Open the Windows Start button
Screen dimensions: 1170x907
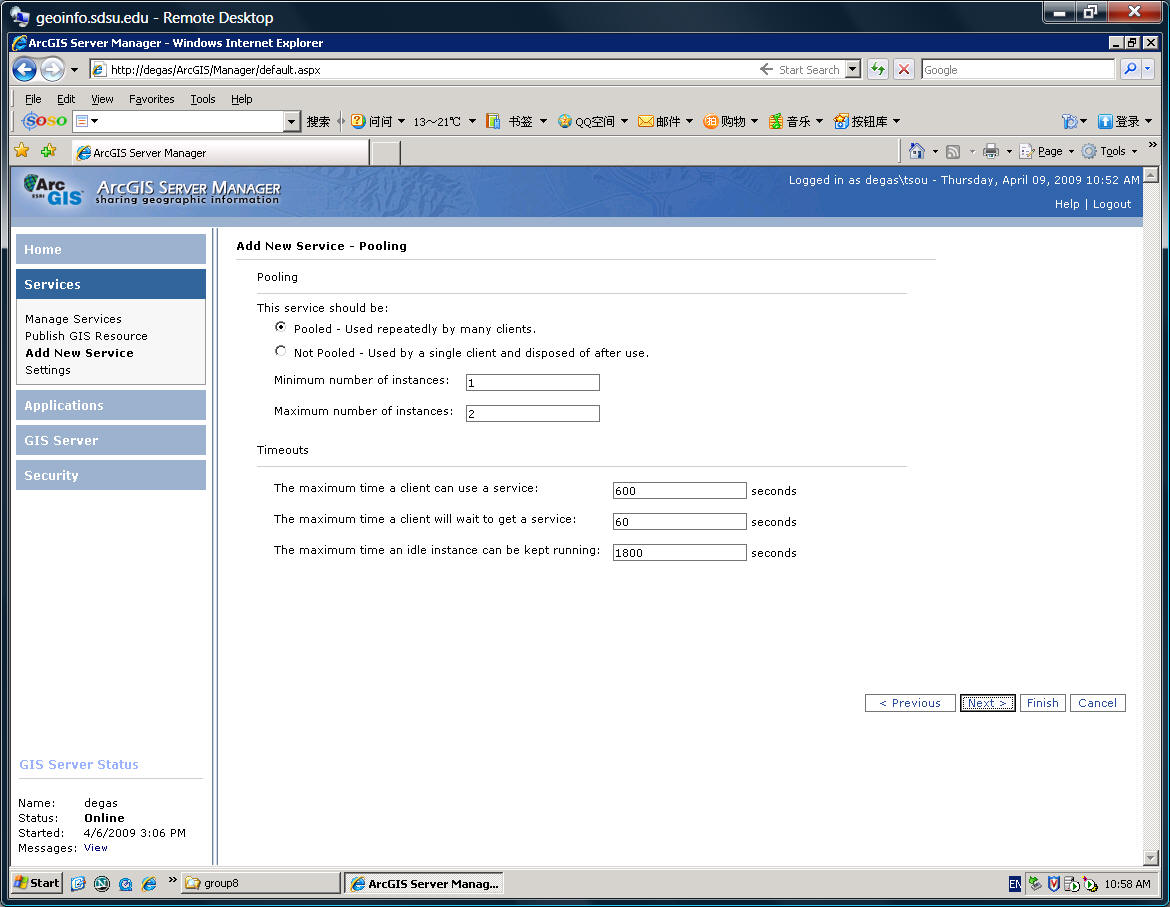[x=37, y=883]
